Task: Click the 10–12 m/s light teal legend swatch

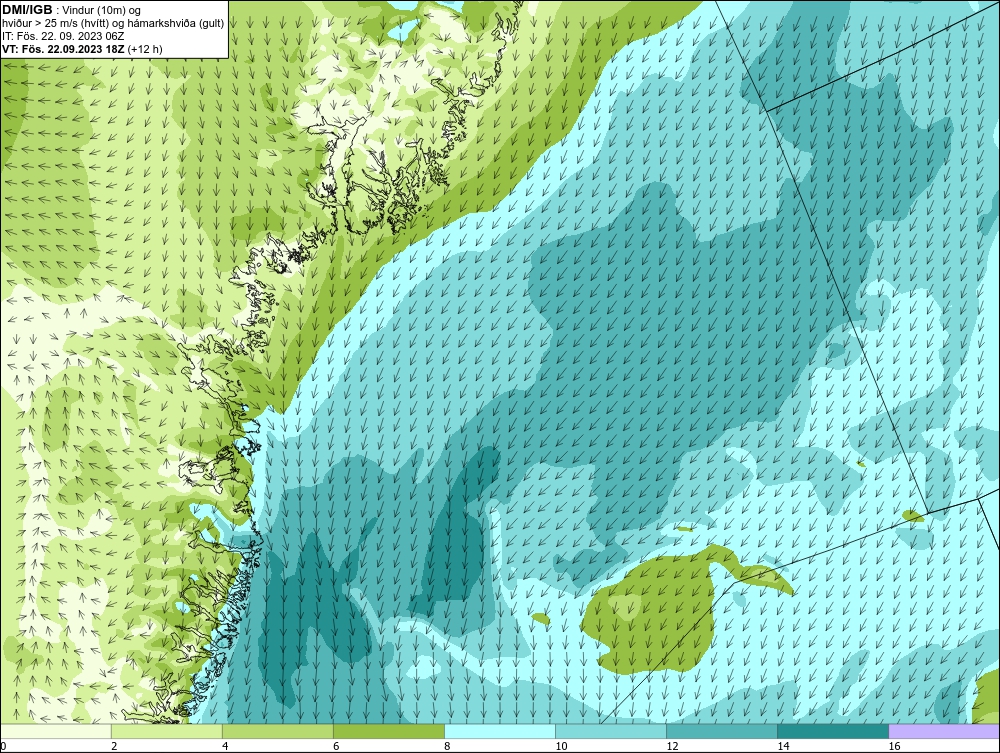Action: point(611,731)
